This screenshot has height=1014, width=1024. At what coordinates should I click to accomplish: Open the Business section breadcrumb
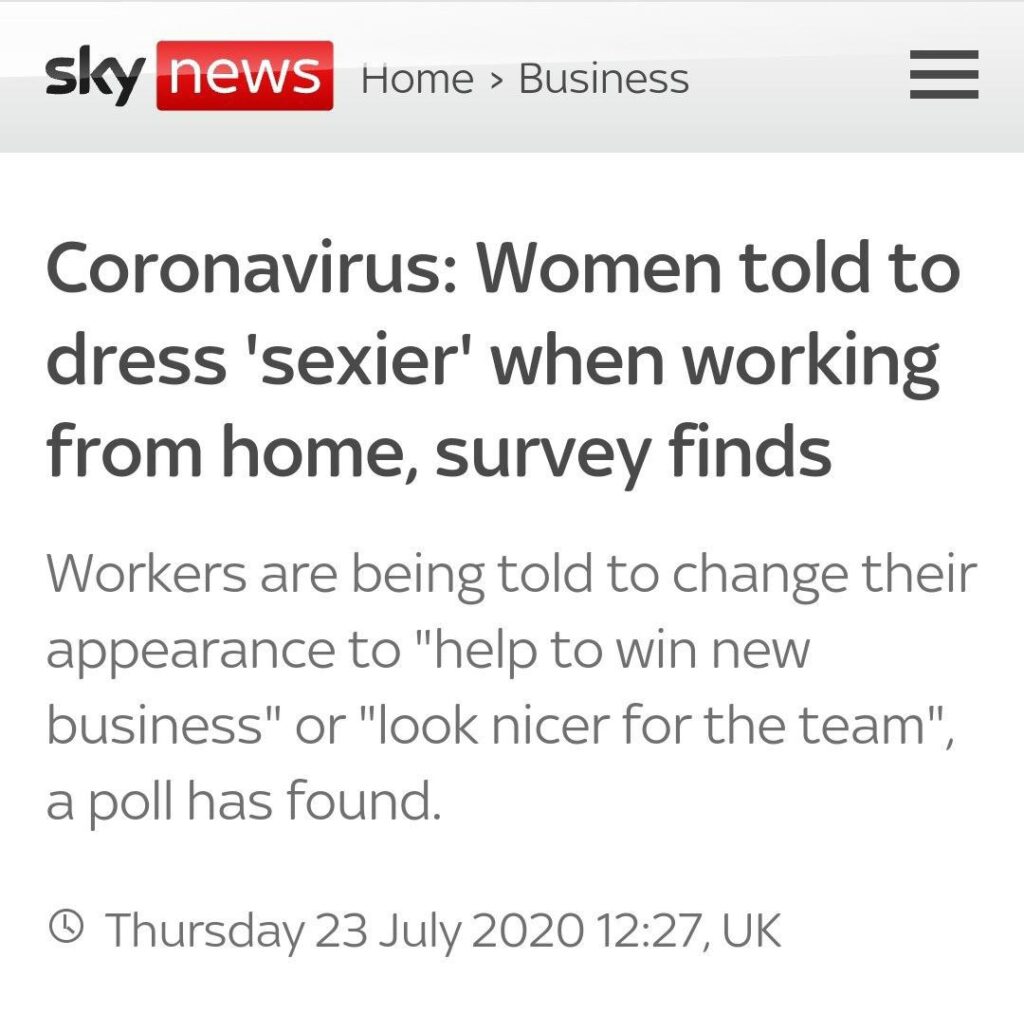click(603, 79)
